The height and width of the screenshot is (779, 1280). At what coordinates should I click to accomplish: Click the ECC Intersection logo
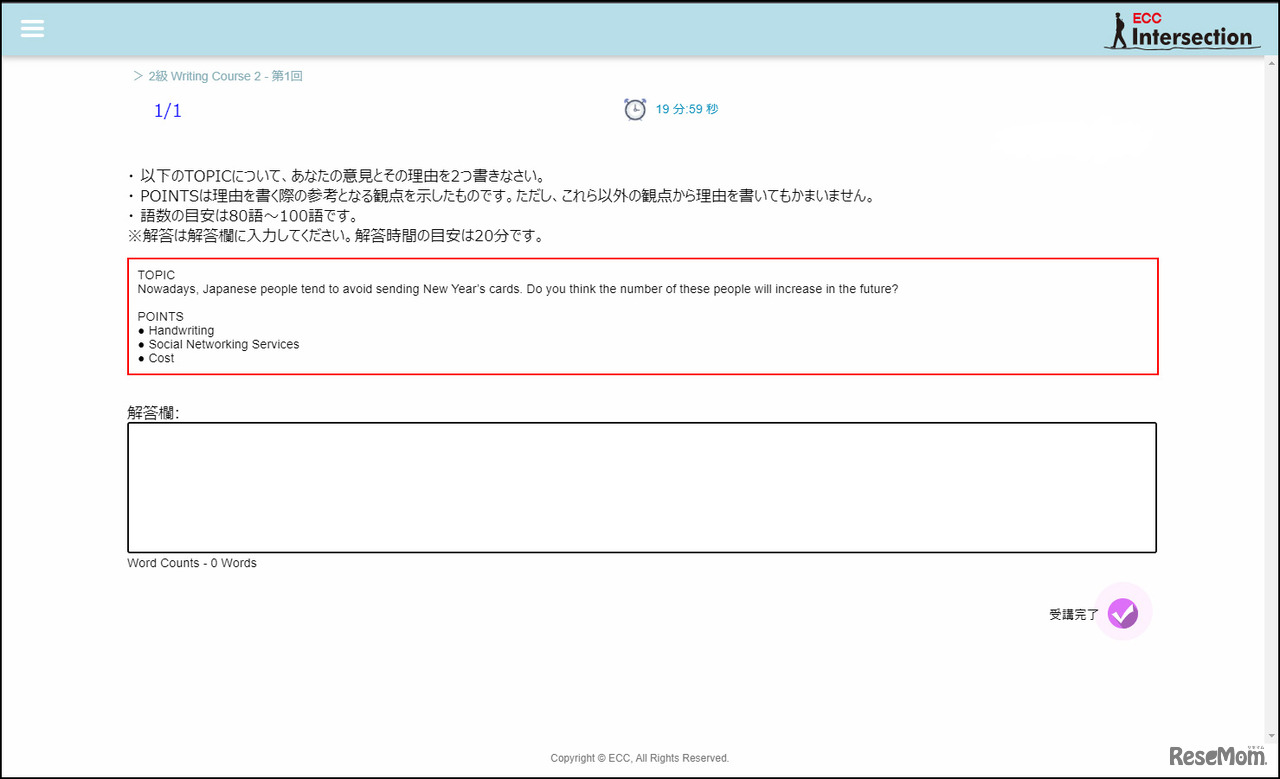point(1183,28)
